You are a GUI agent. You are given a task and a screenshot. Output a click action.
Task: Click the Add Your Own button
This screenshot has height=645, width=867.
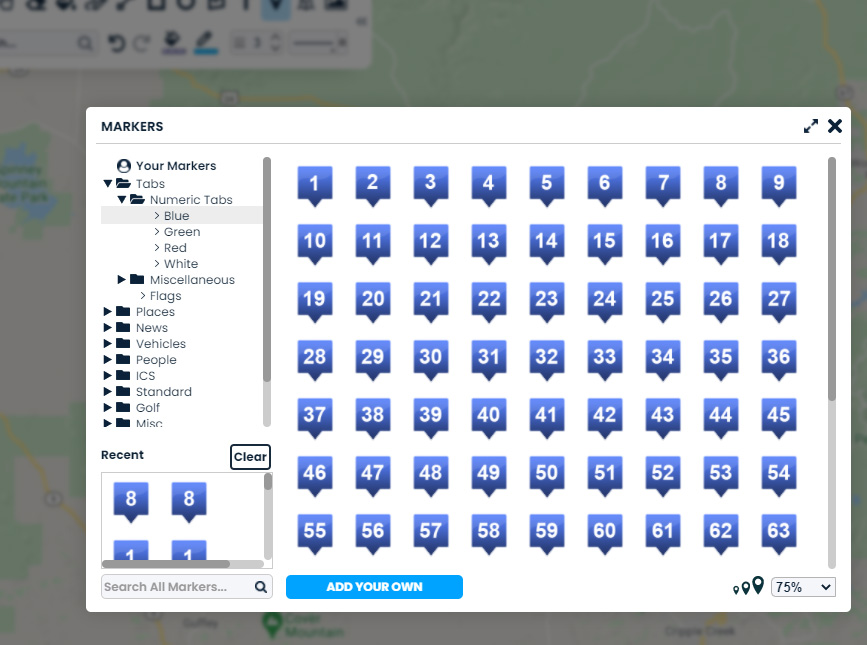pos(374,587)
